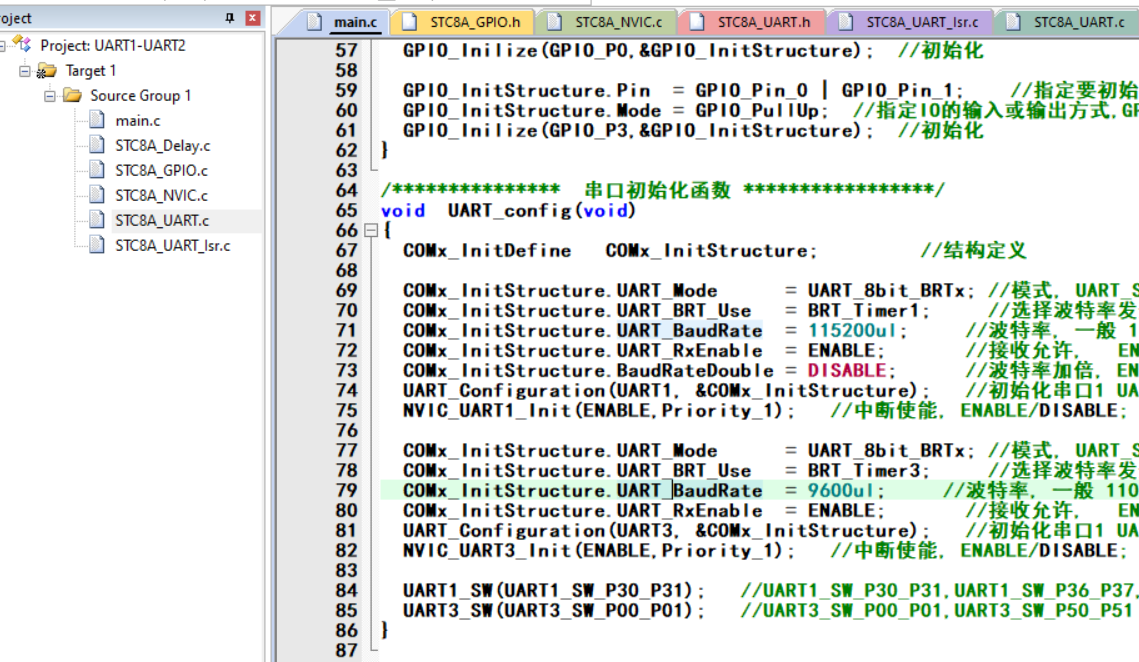Select the Source Group 1 folder
Viewport: 1139px width, 662px height.
coord(140,95)
